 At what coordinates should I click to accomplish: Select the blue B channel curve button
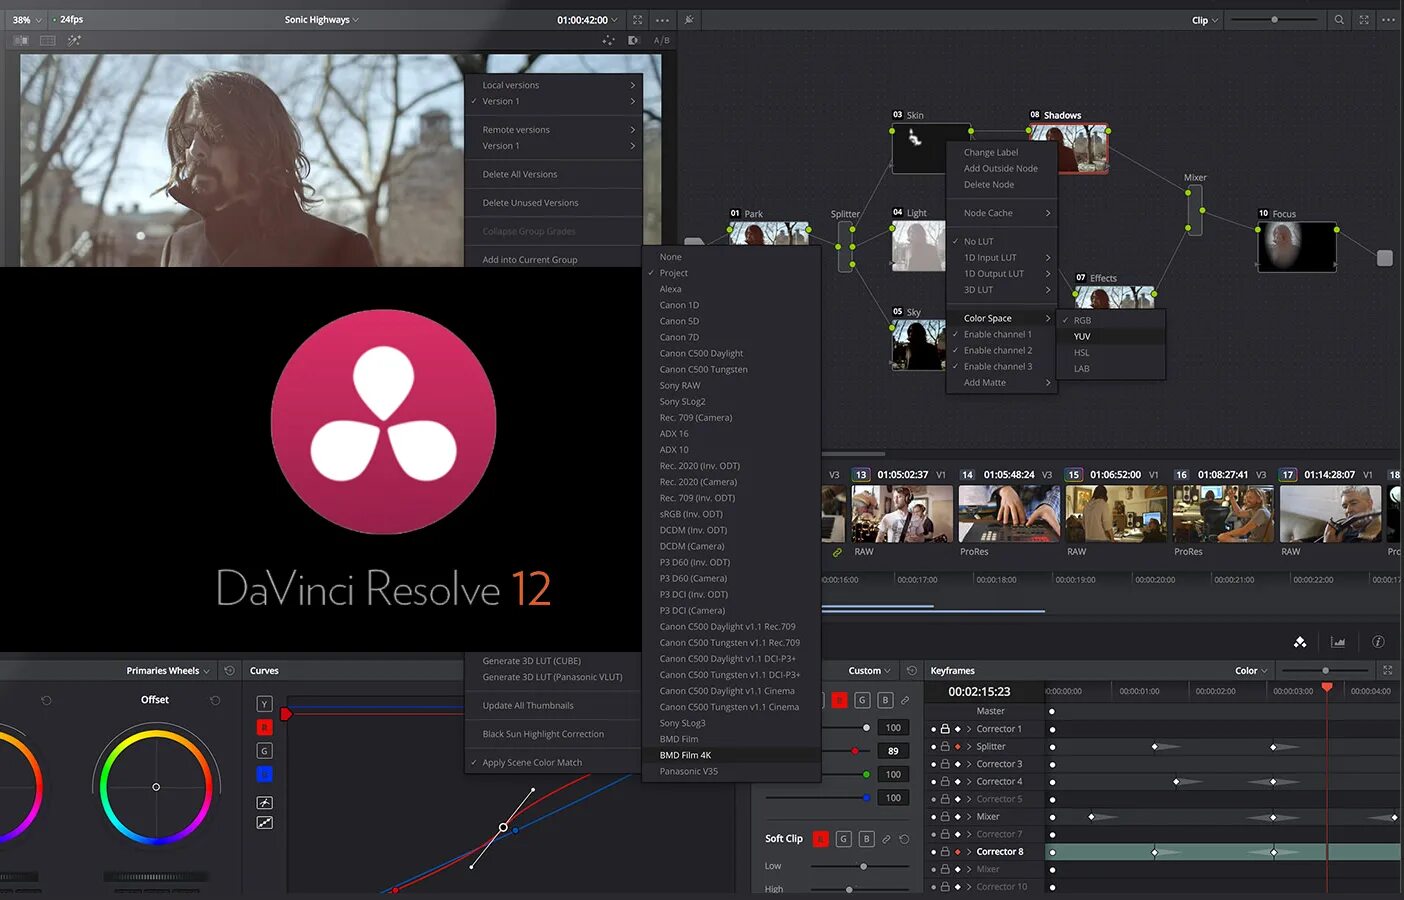264,774
